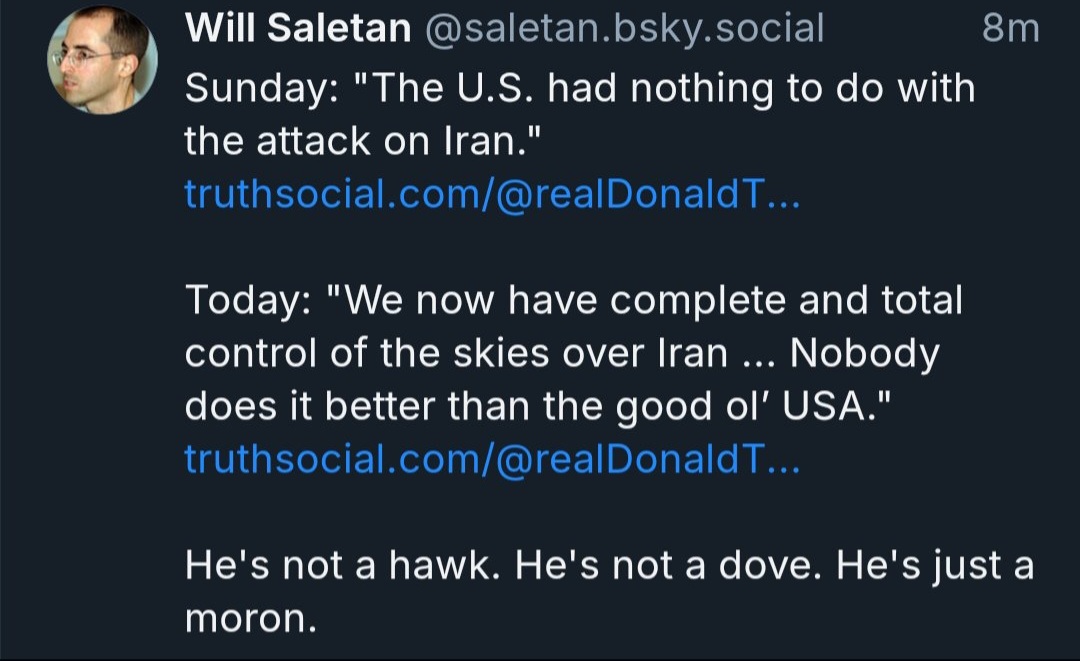
Task: Click the line starting "control of the skies"
Action: click(x=562, y=353)
